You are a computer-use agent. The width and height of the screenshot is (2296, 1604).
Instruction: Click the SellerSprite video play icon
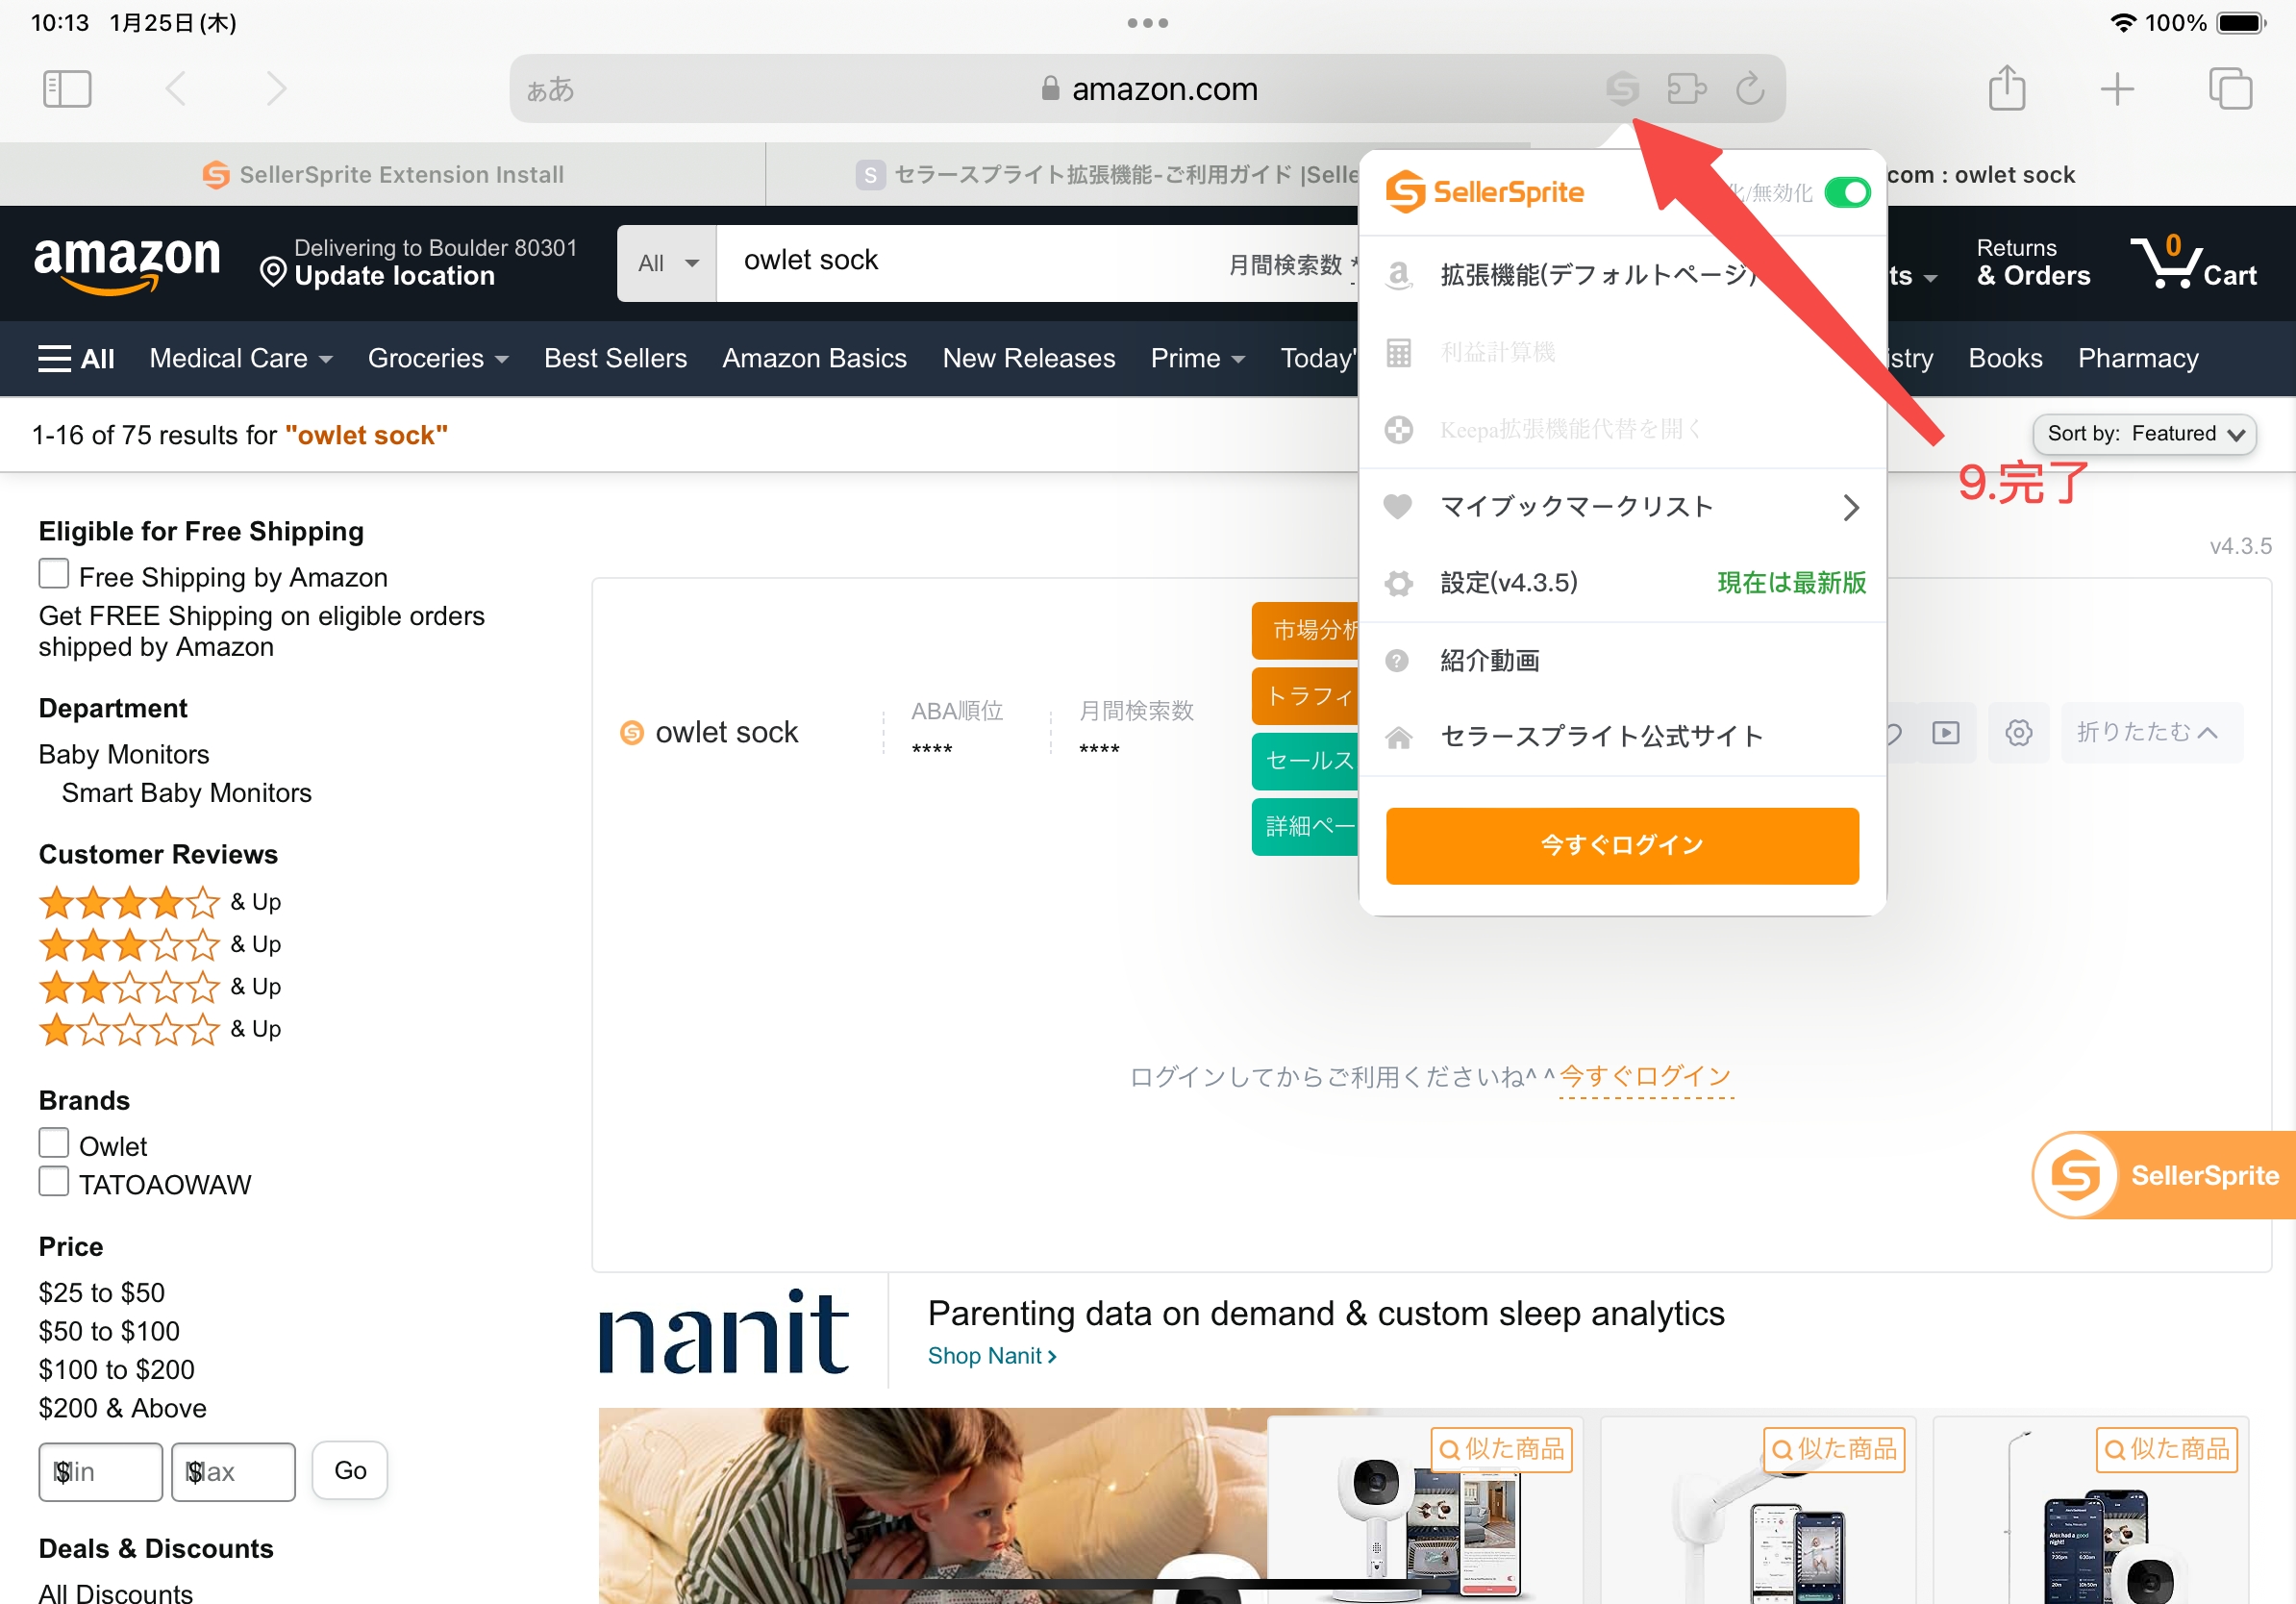click(x=1946, y=733)
